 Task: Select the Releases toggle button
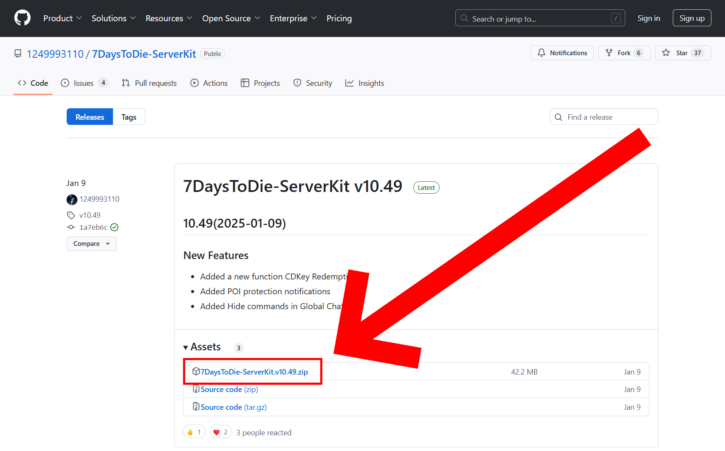[89, 117]
